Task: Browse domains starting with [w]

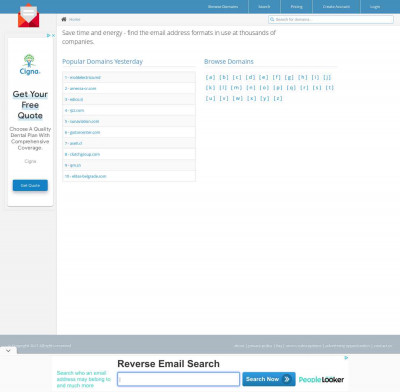Action: coord(238,98)
